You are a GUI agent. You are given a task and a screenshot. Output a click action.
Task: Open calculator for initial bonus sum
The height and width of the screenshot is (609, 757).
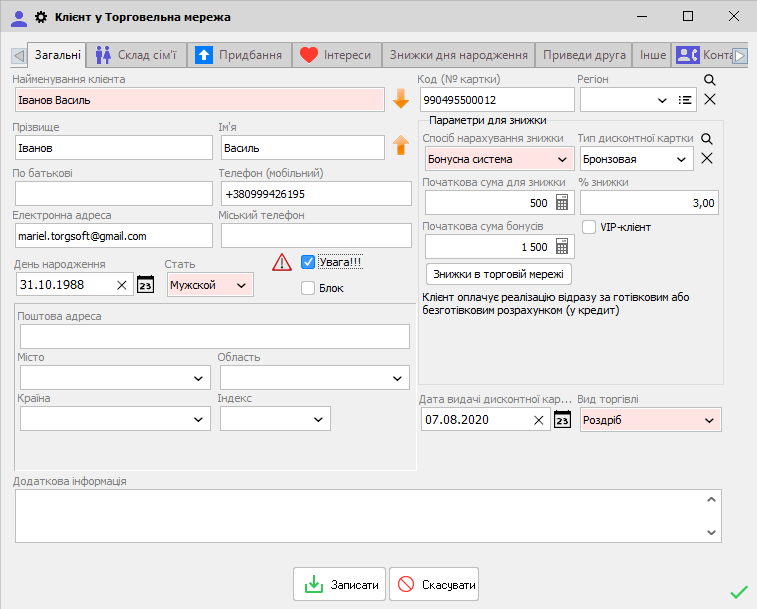pos(562,247)
